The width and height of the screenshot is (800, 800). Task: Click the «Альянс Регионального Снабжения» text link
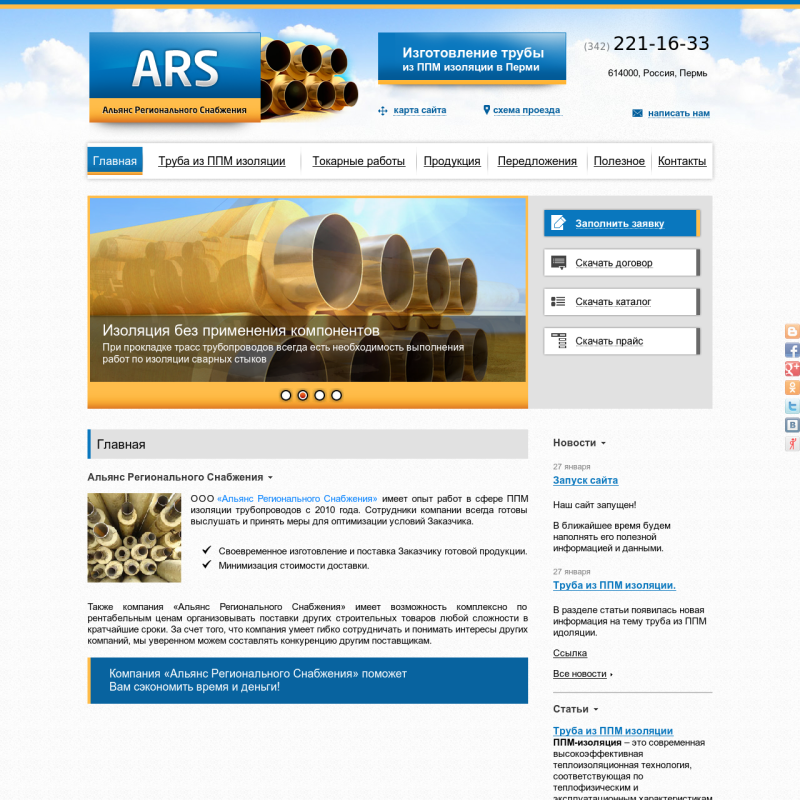297,499
